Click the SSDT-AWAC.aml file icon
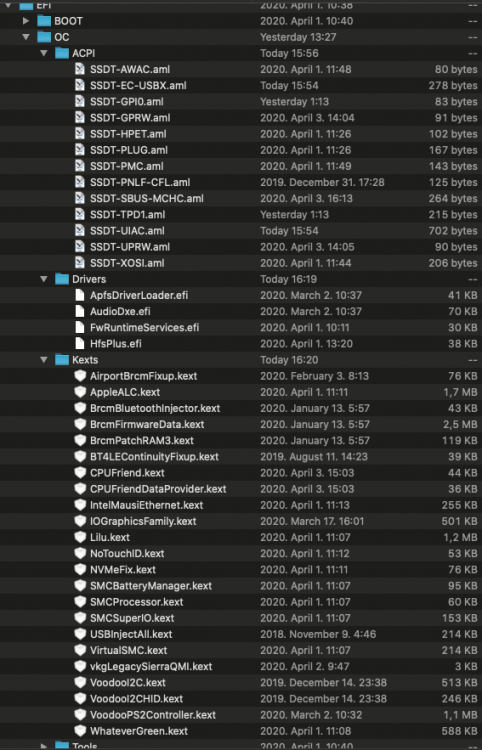Image resolution: width=482 pixels, height=750 pixels. click(x=80, y=69)
